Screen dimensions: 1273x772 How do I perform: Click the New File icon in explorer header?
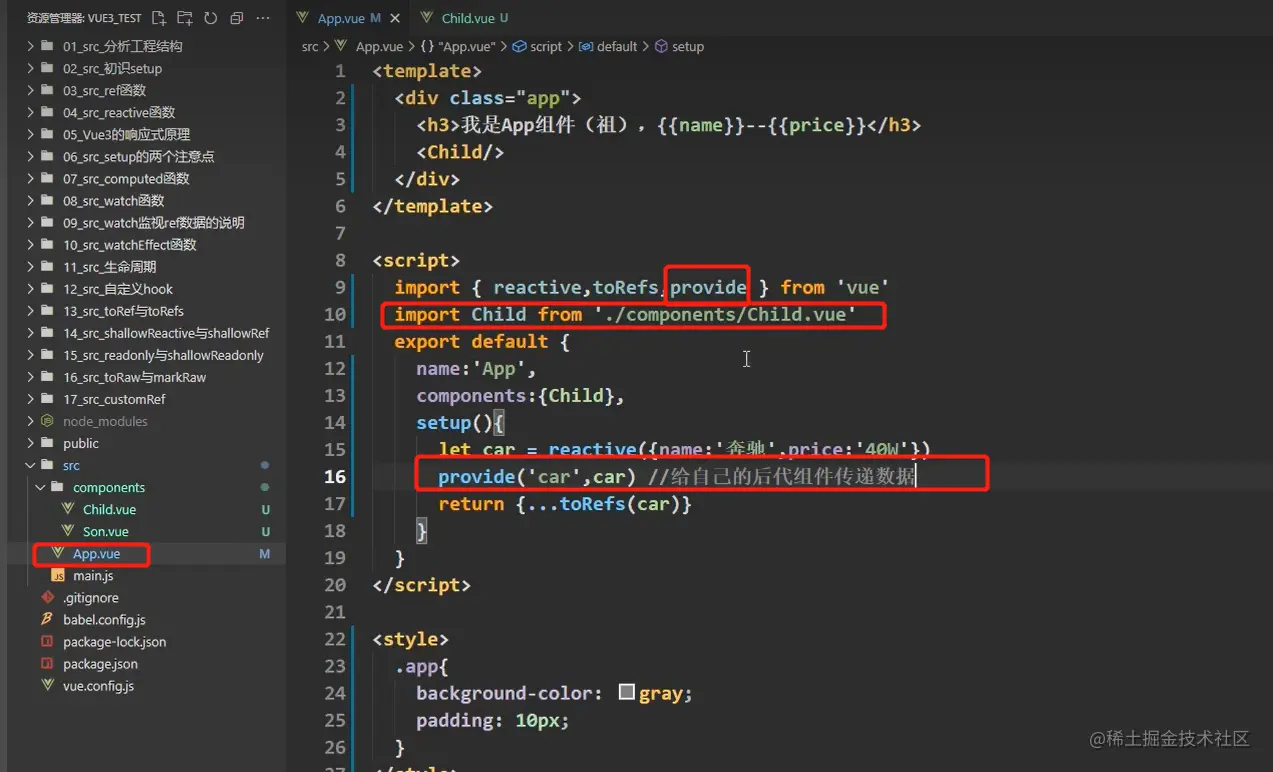point(160,18)
